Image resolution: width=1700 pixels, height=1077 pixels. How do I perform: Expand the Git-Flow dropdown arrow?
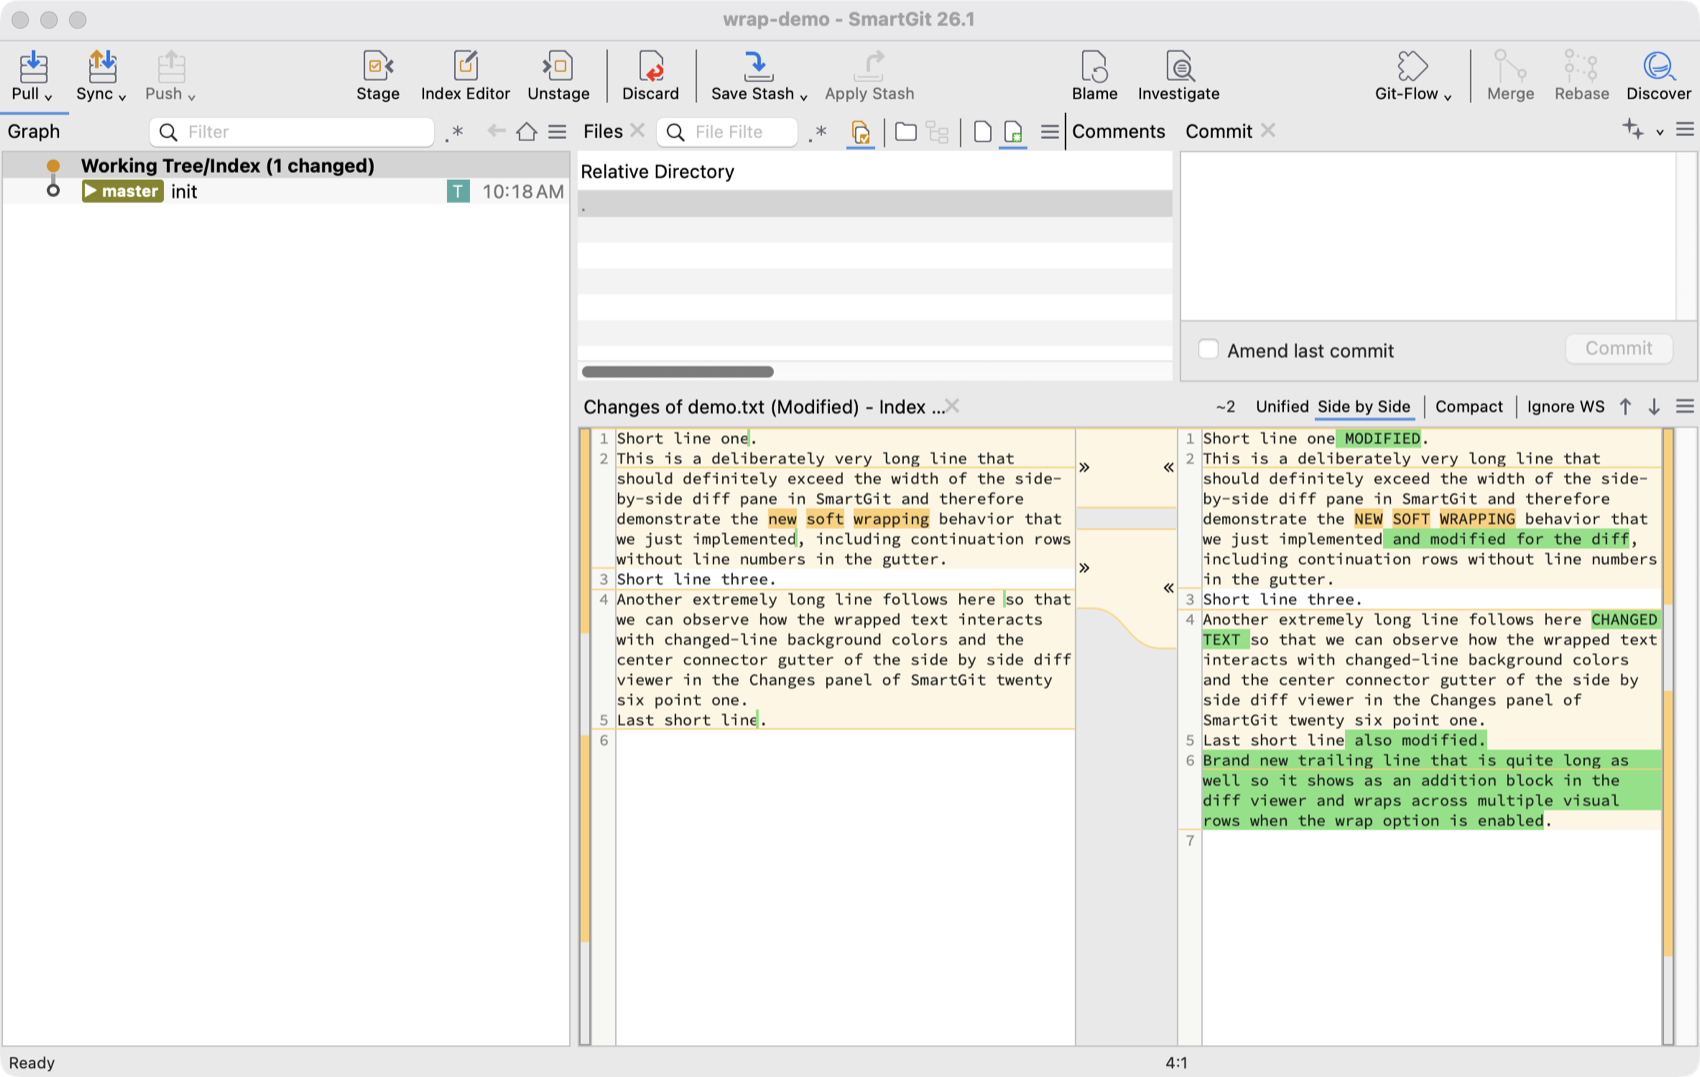click(x=1447, y=96)
